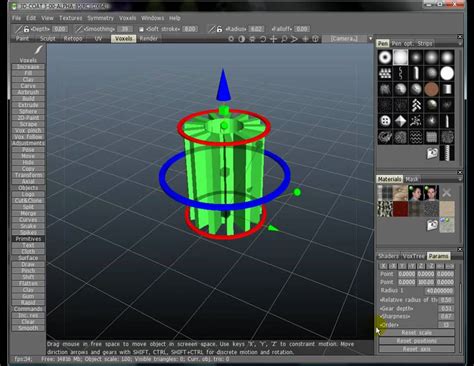Viewport: 474px width, 366px height.
Task: Click the Sharpness slider label
Action: click(395, 316)
